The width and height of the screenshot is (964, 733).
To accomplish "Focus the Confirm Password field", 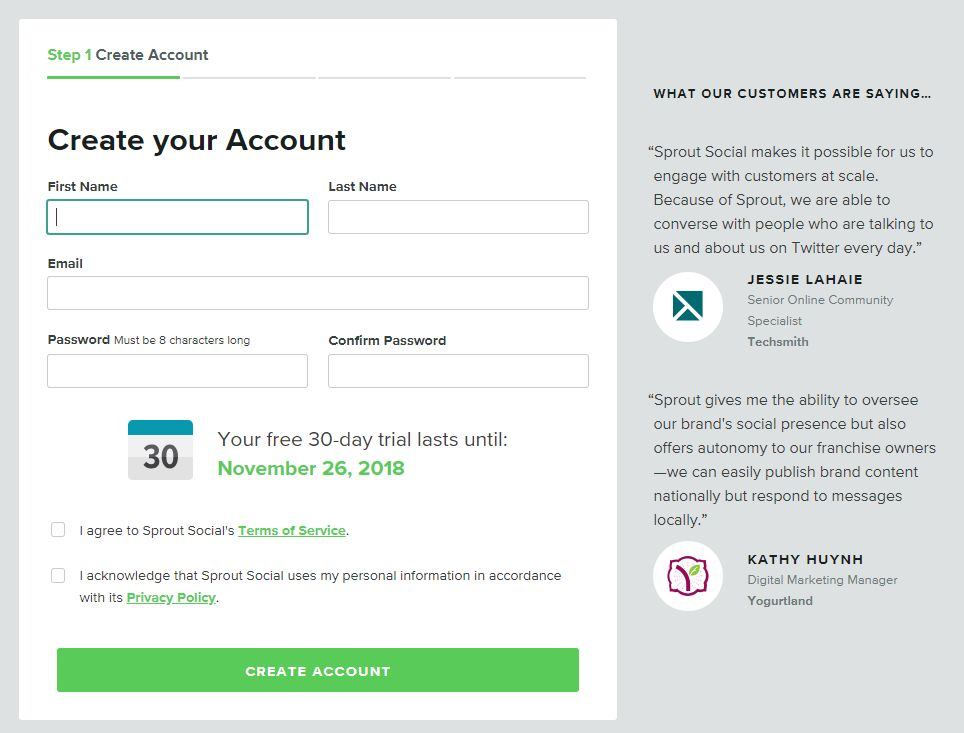I will point(458,371).
